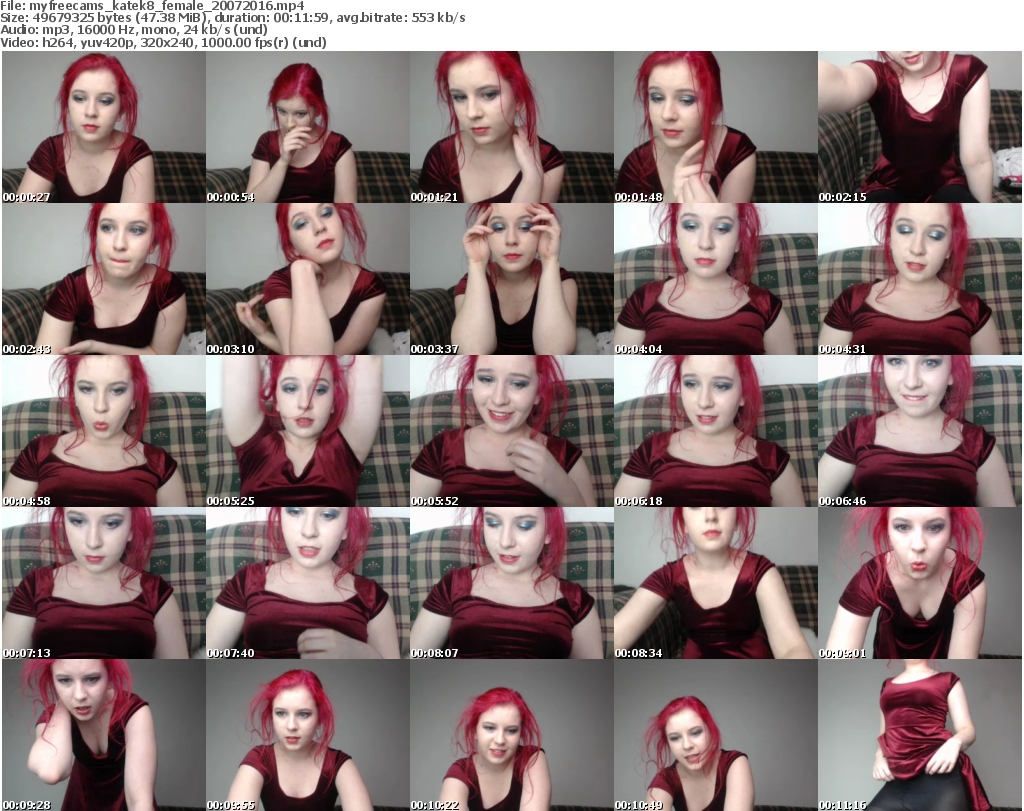Open the frame stamped 00:01:48
Image resolution: width=1024 pixels, height=811 pixels.
[x=716, y=127]
